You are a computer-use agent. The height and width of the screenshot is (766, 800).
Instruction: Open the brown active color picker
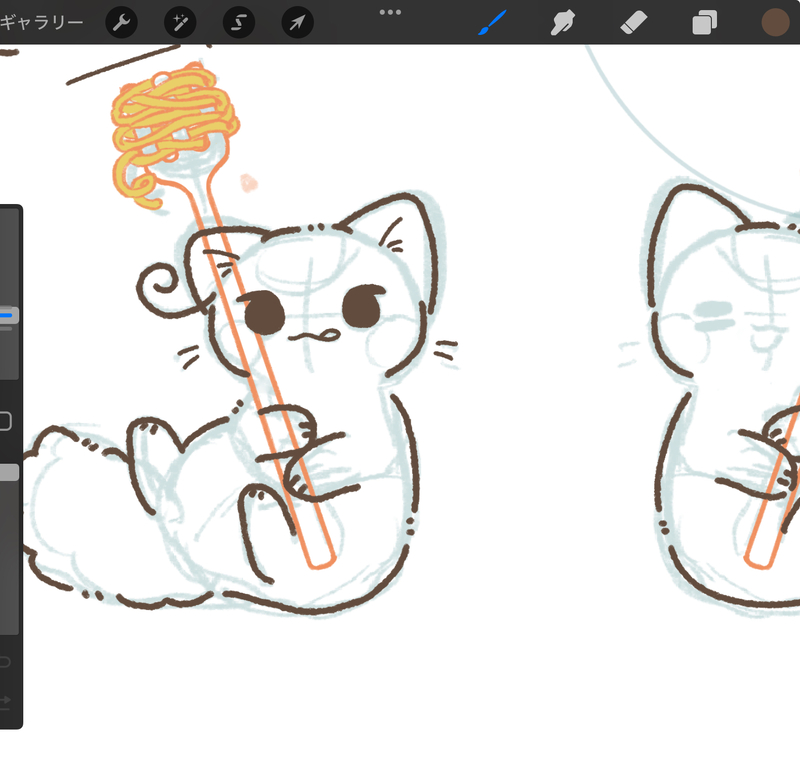(x=775, y=22)
